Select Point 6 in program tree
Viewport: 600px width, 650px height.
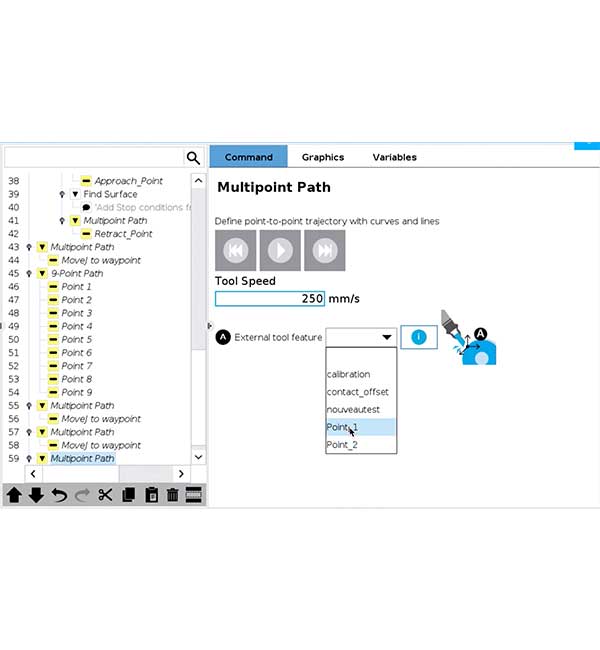pos(76,353)
